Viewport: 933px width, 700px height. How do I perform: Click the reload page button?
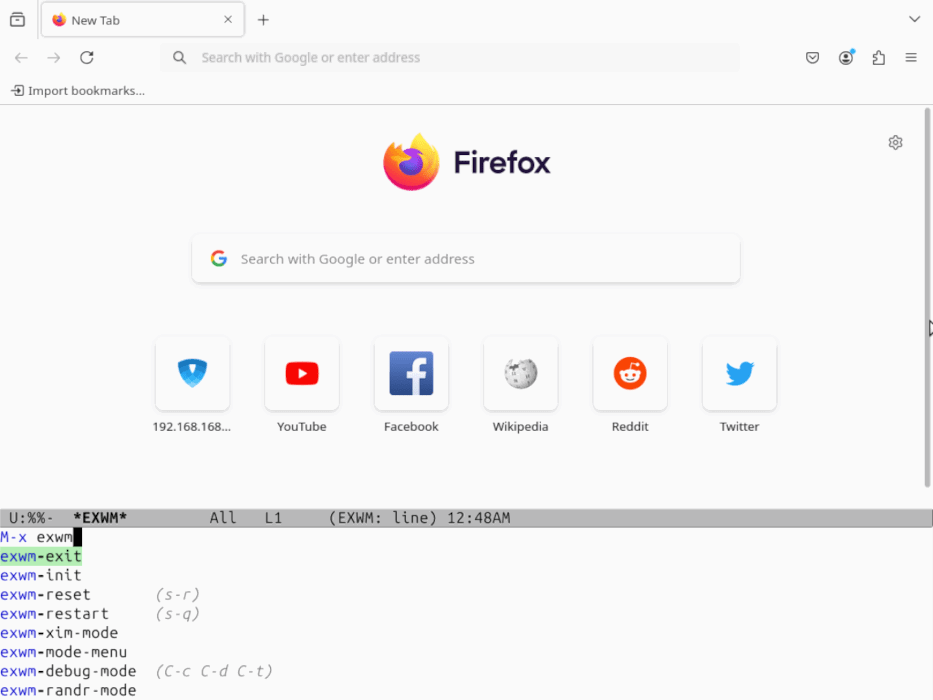[87, 58]
